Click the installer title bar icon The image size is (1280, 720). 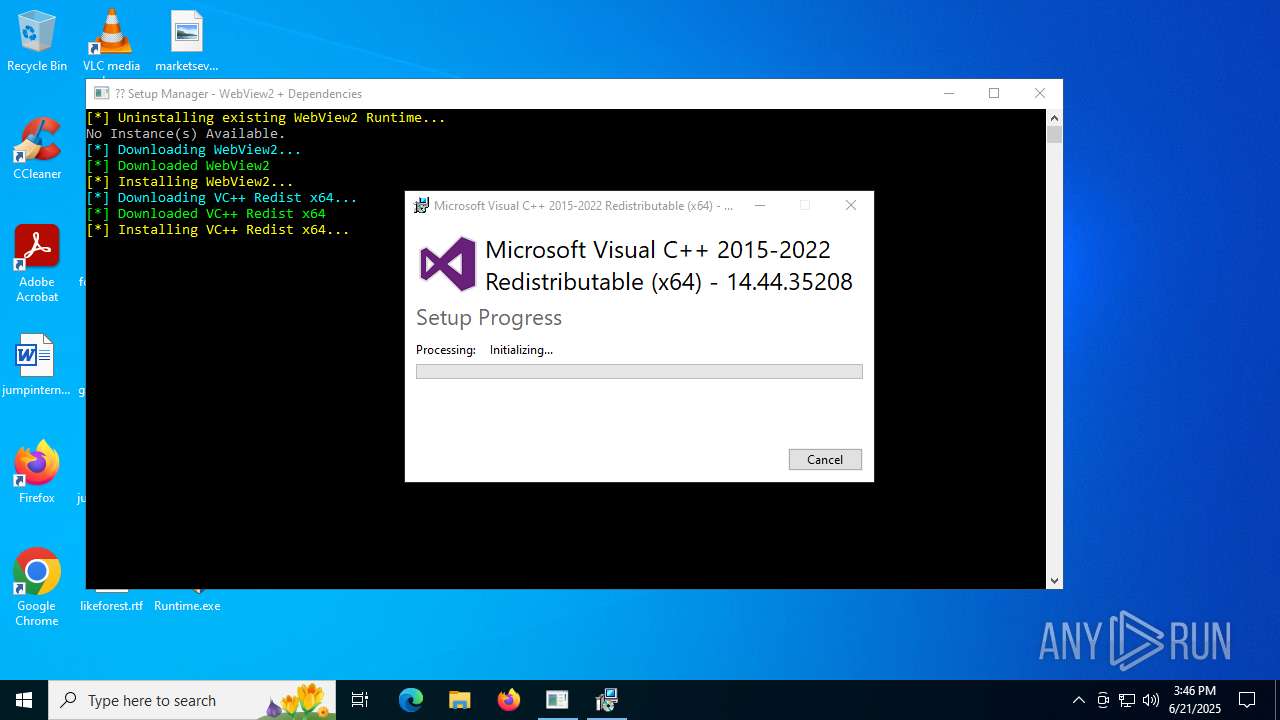[422, 205]
